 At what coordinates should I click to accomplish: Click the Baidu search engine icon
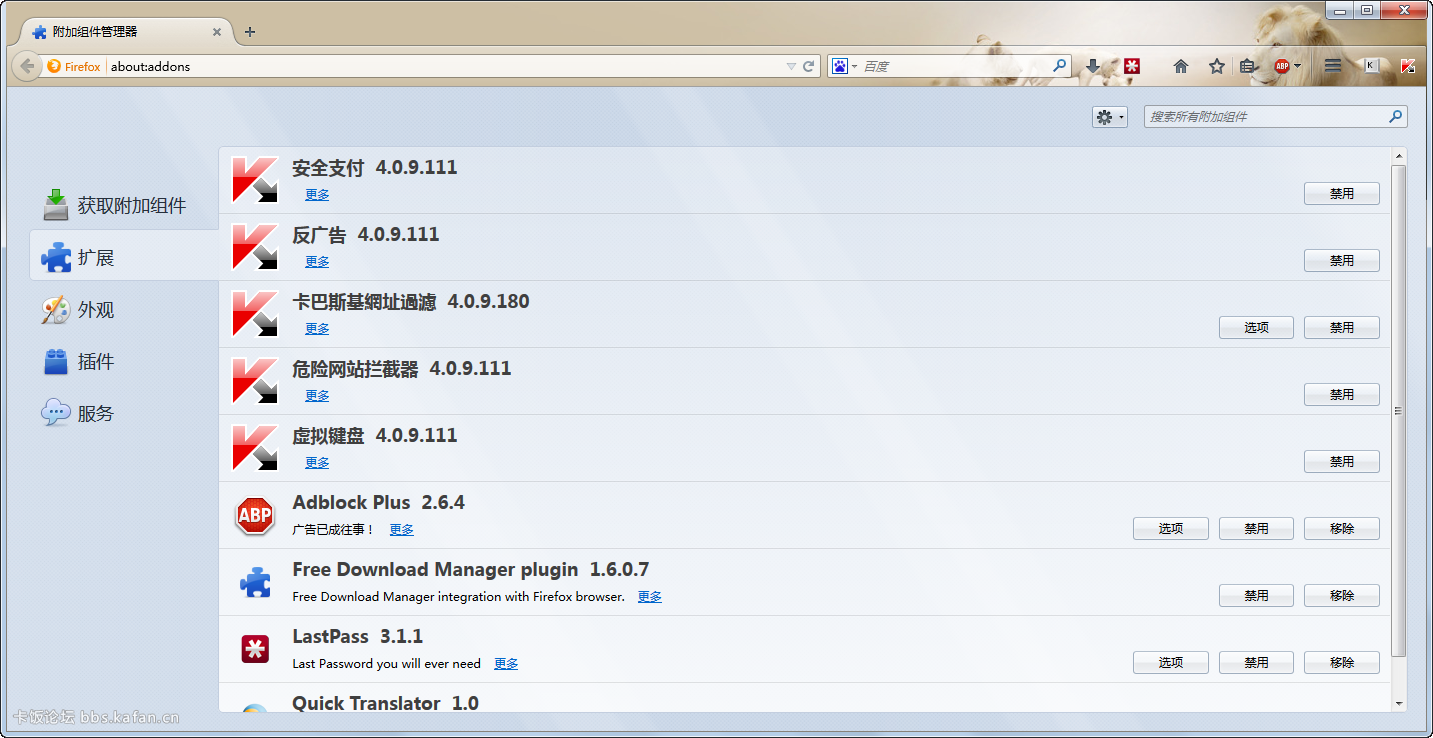pos(840,66)
